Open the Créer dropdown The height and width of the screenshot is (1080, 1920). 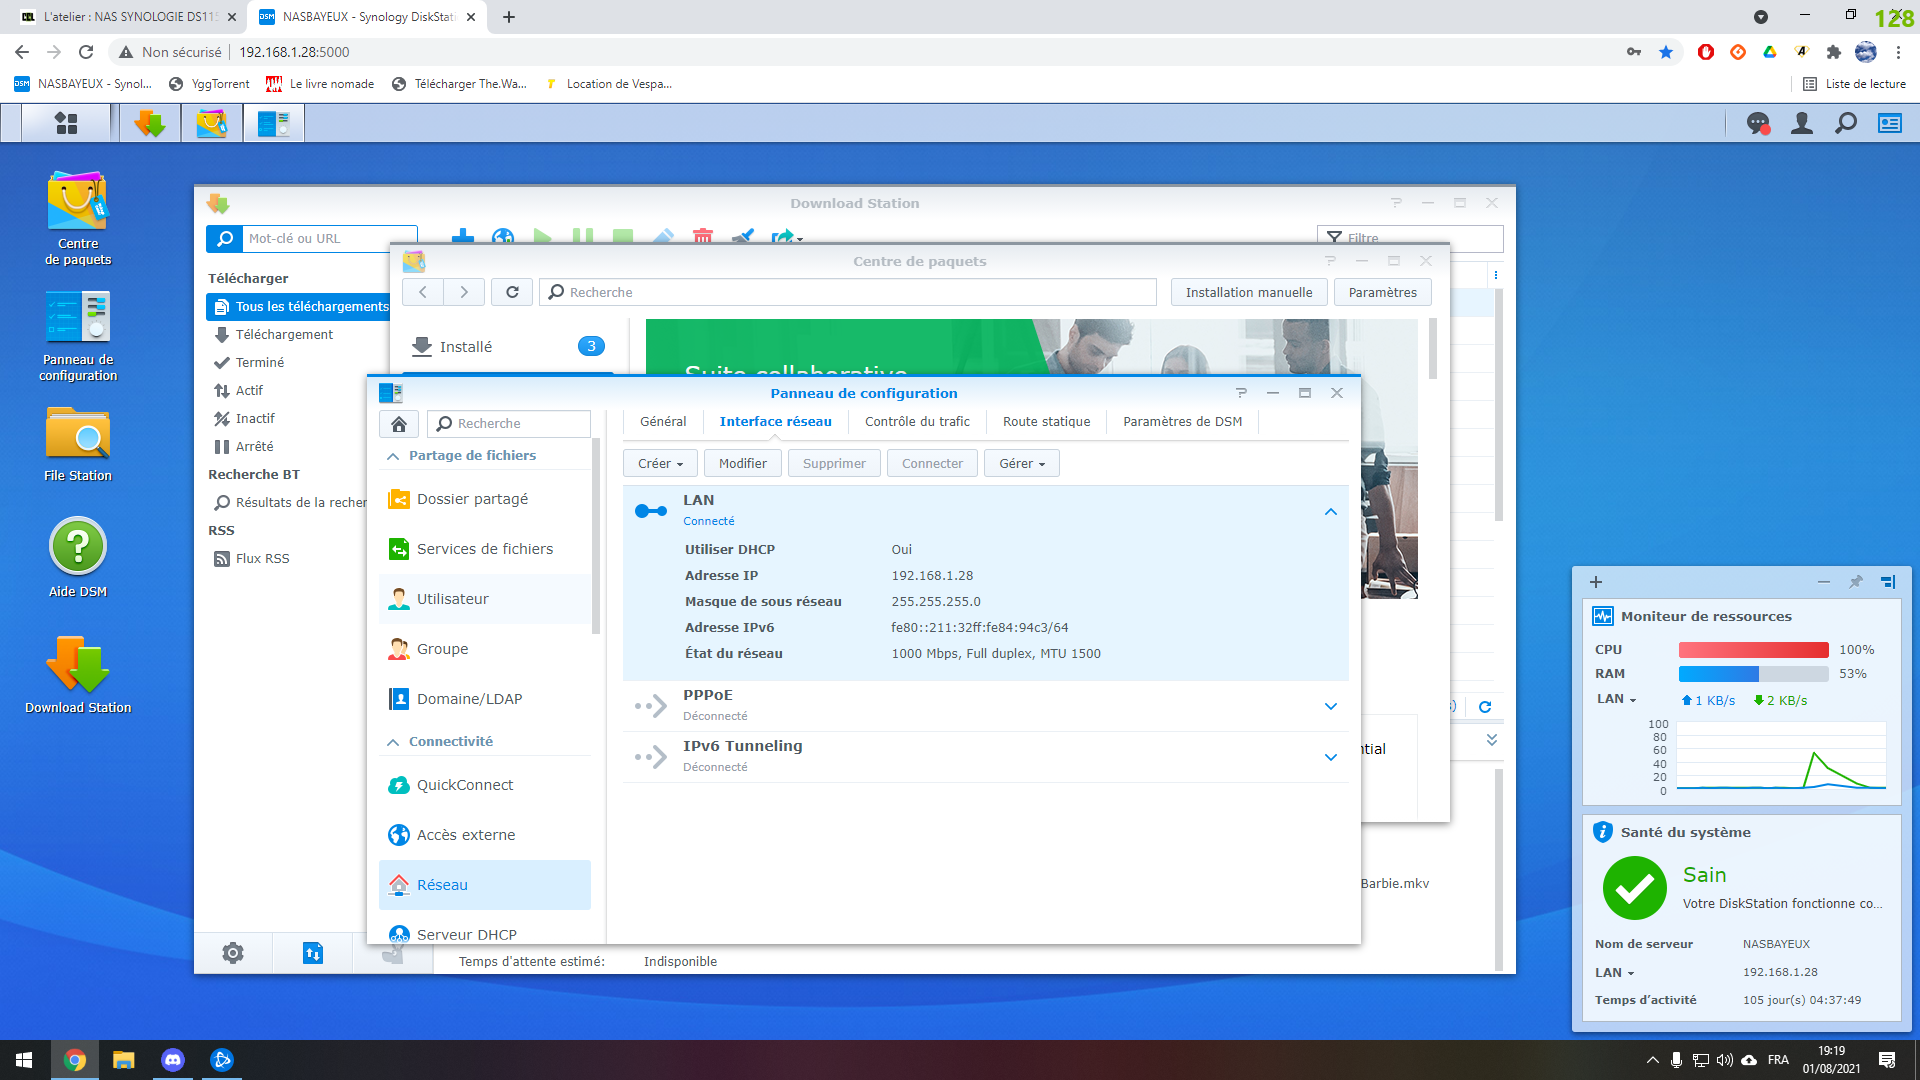point(660,463)
